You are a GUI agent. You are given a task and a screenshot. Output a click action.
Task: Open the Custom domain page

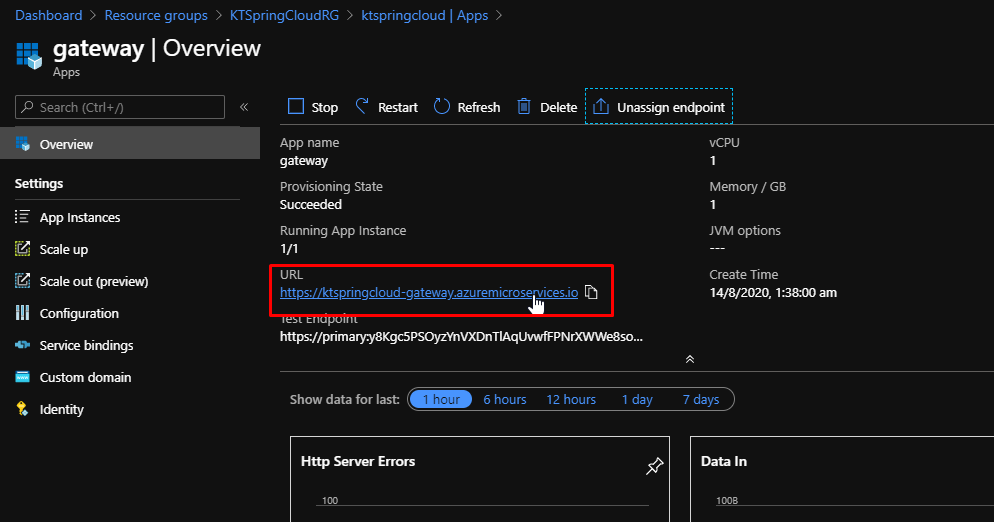[85, 377]
